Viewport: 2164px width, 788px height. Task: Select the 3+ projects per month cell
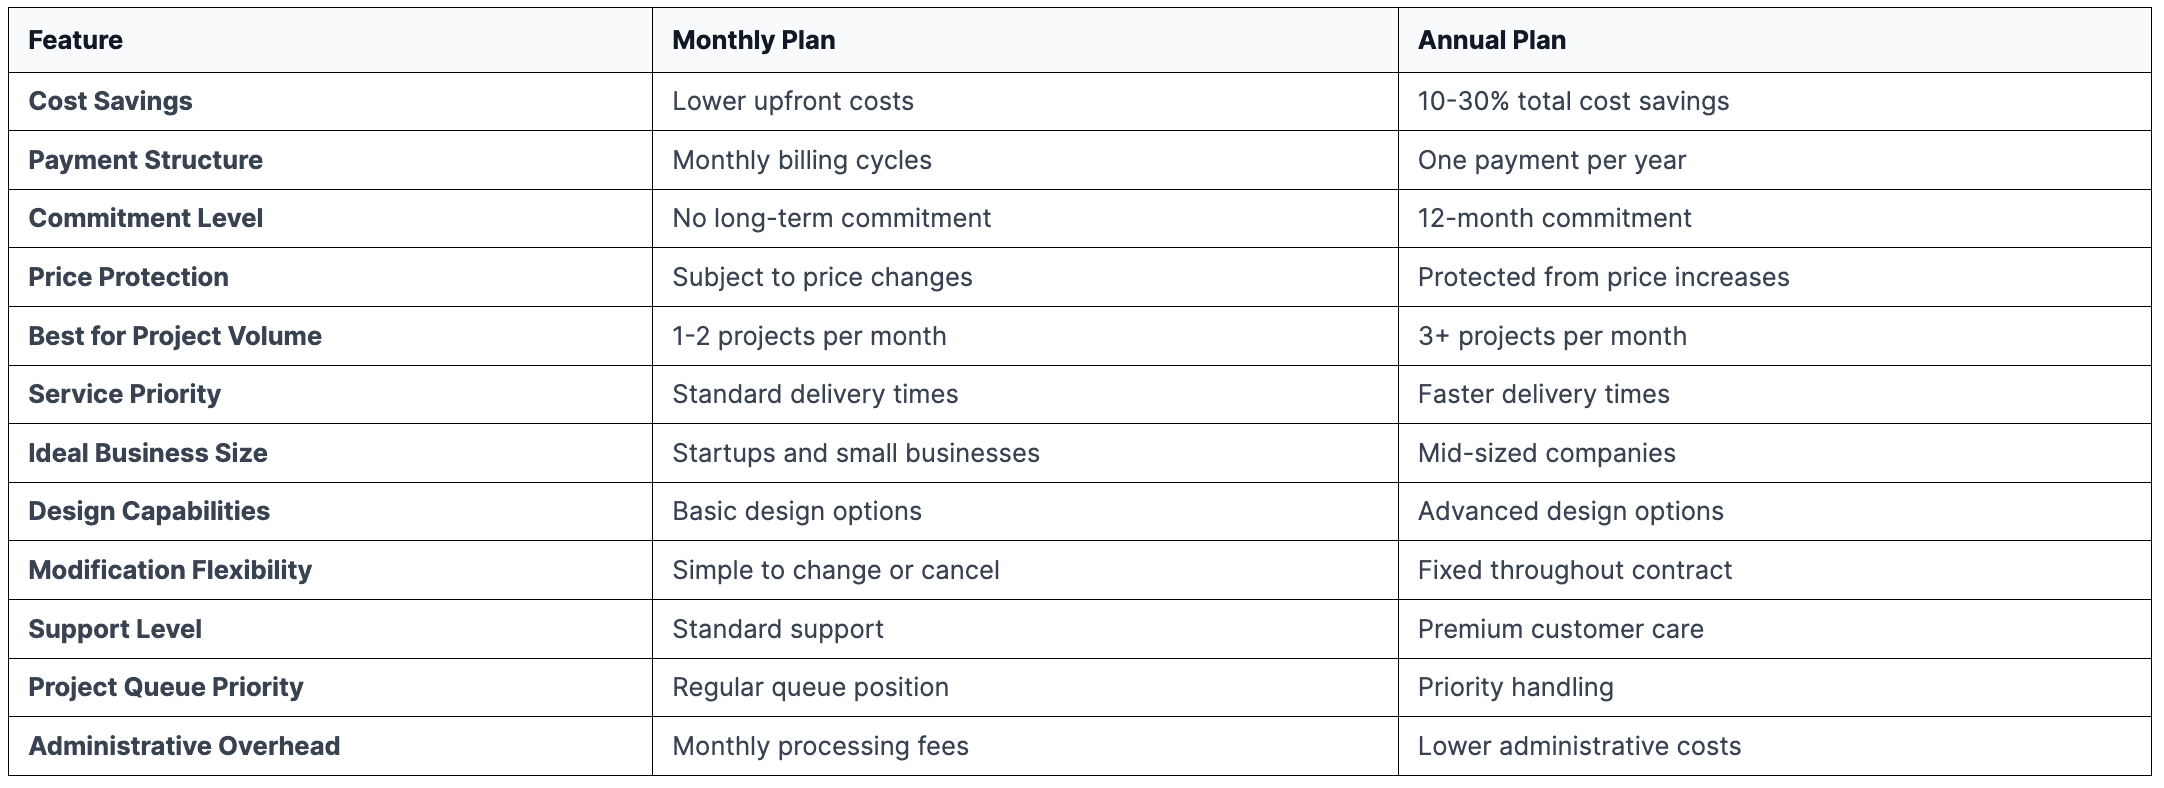(x=1552, y=336)
